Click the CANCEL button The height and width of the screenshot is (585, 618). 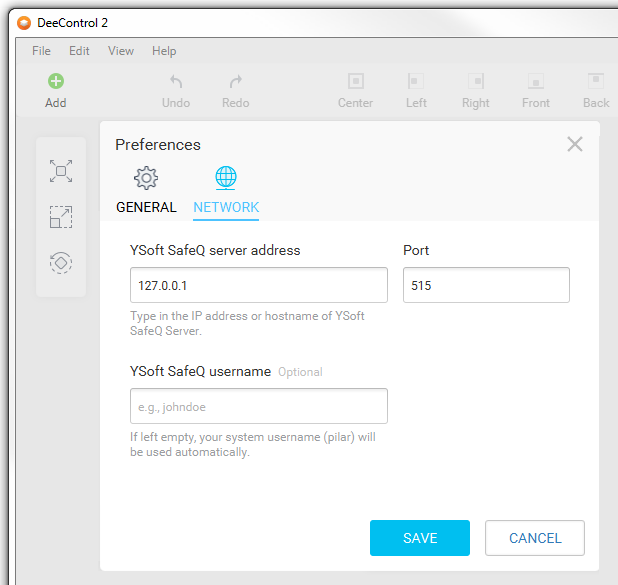tap(535, 538)
